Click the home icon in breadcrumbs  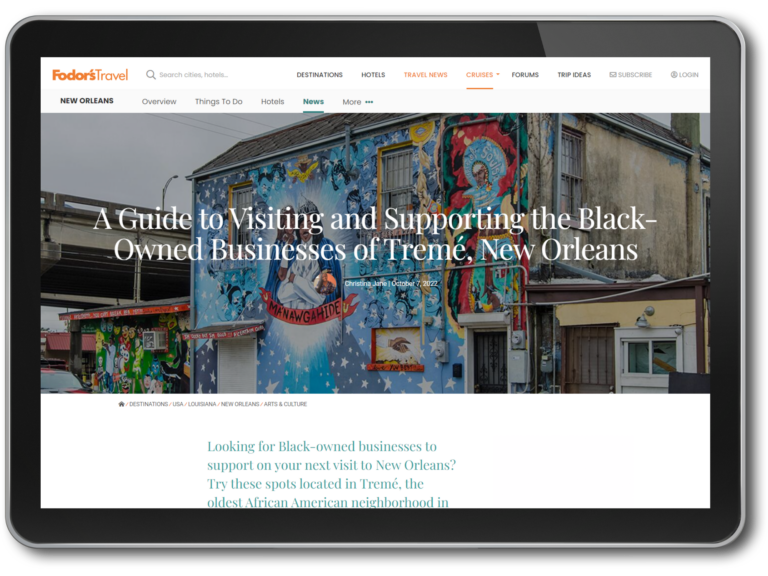tap(121, 404)
